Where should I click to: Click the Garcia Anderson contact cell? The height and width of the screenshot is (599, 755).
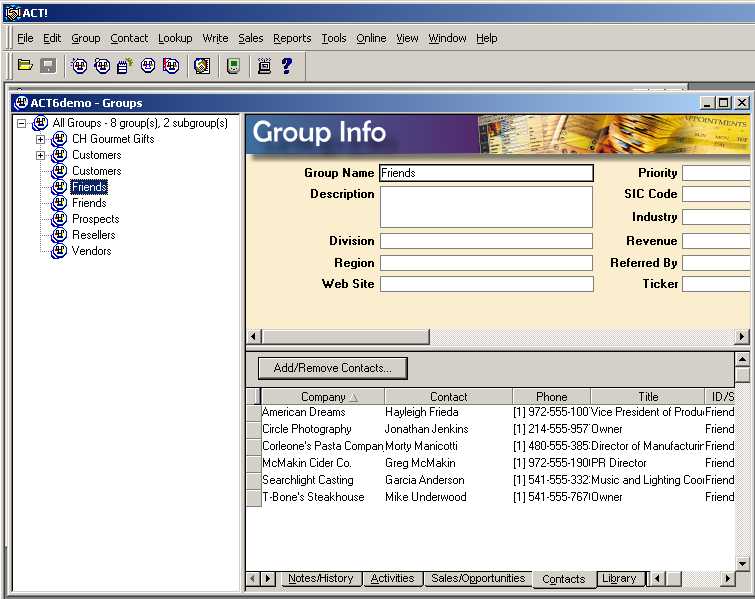448,480
